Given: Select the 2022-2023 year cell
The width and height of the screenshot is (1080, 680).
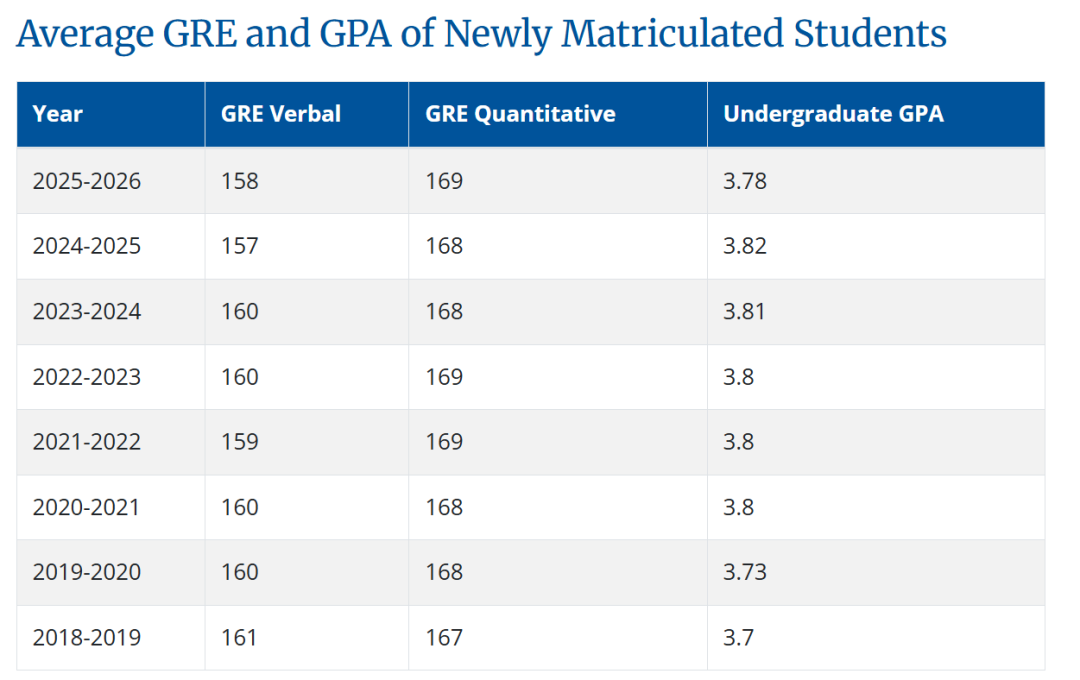Looking at the screenshot, I should [87, 377].
